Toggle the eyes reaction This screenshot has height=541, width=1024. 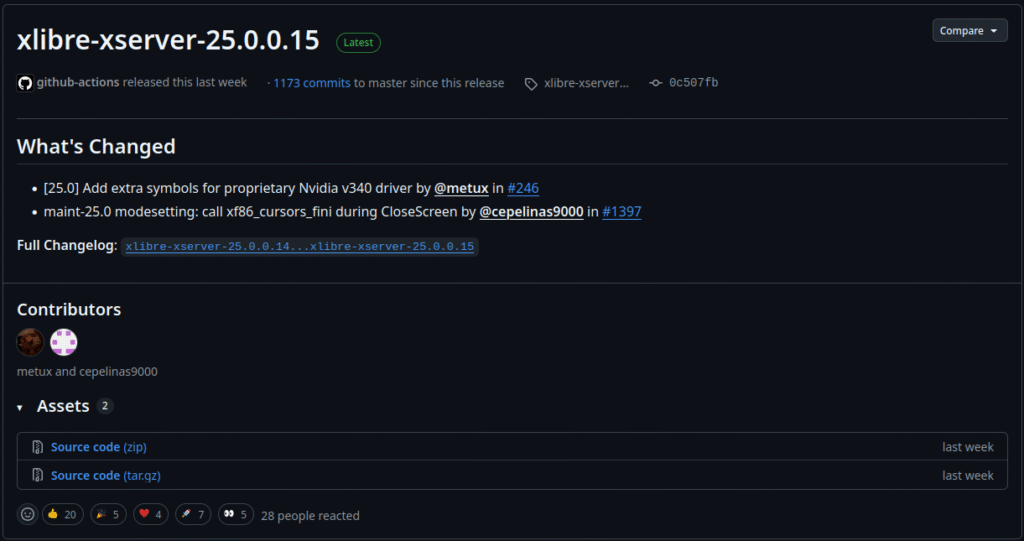point(236,514)
